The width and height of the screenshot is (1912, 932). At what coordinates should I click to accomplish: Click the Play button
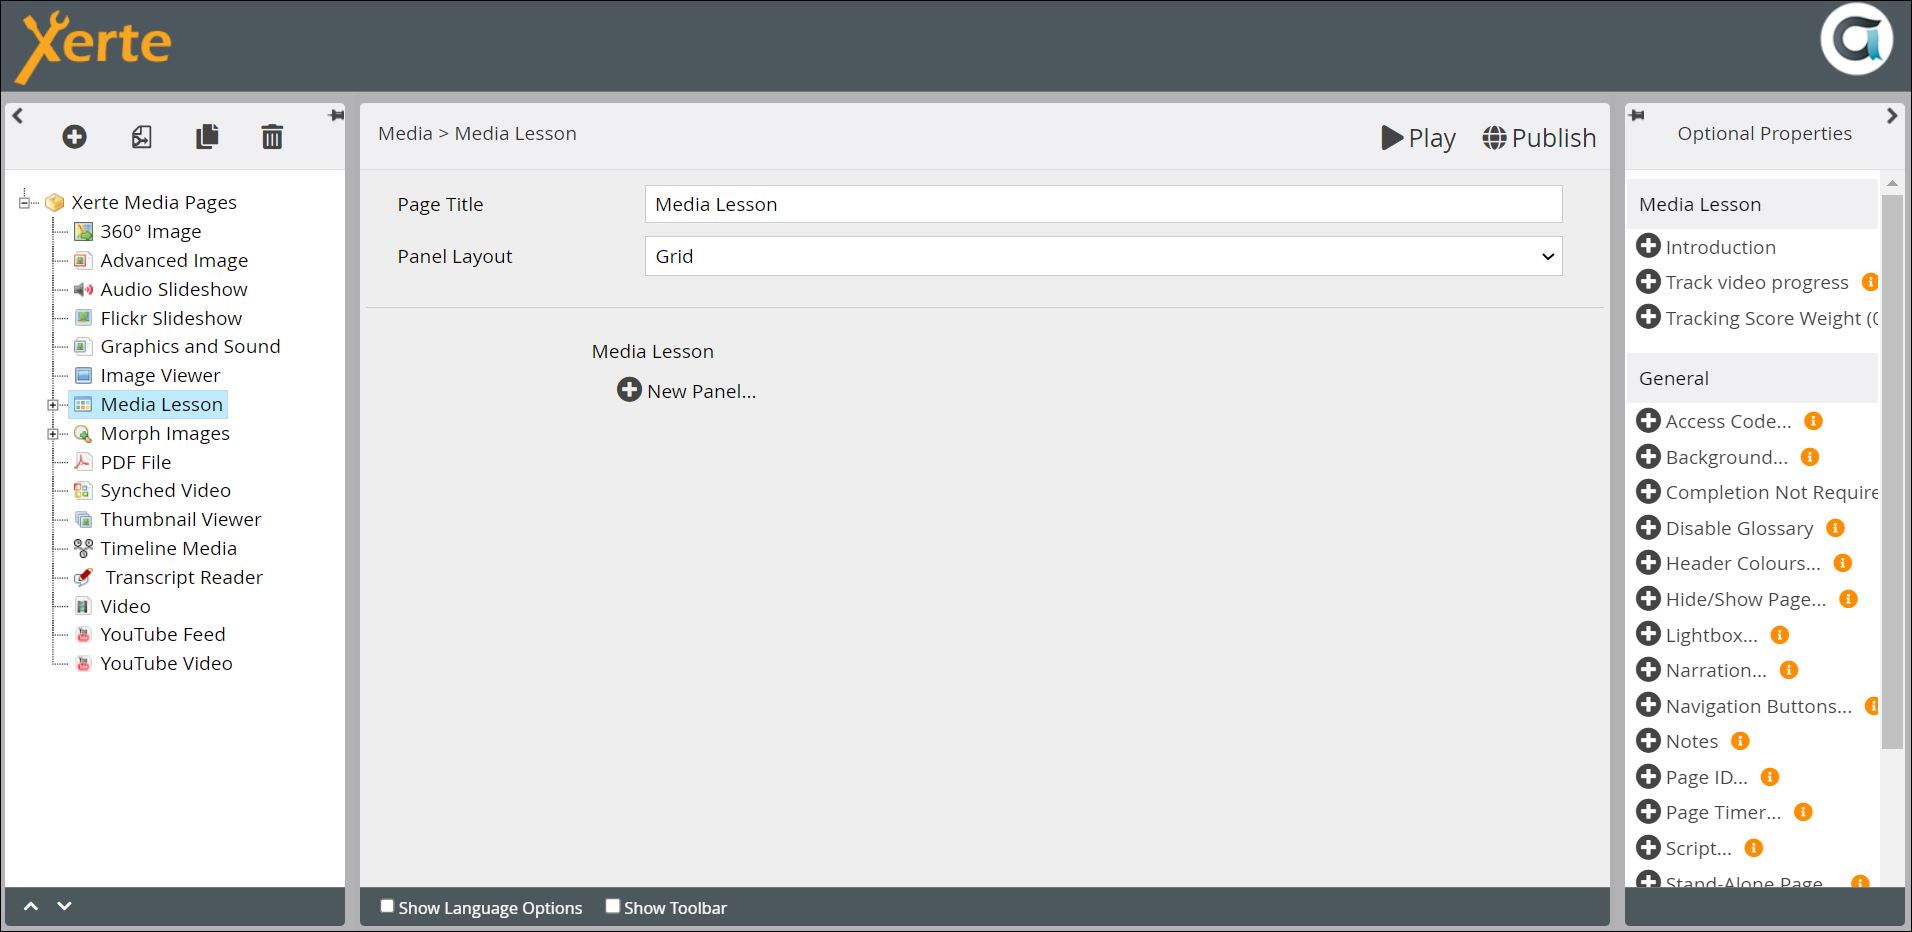coord(1418,138)
